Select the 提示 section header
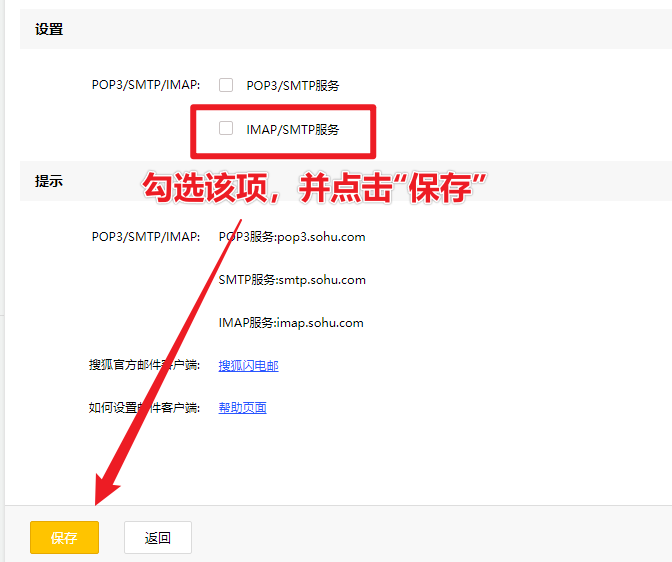Screen dimensions: 672x562 point(49,181)
